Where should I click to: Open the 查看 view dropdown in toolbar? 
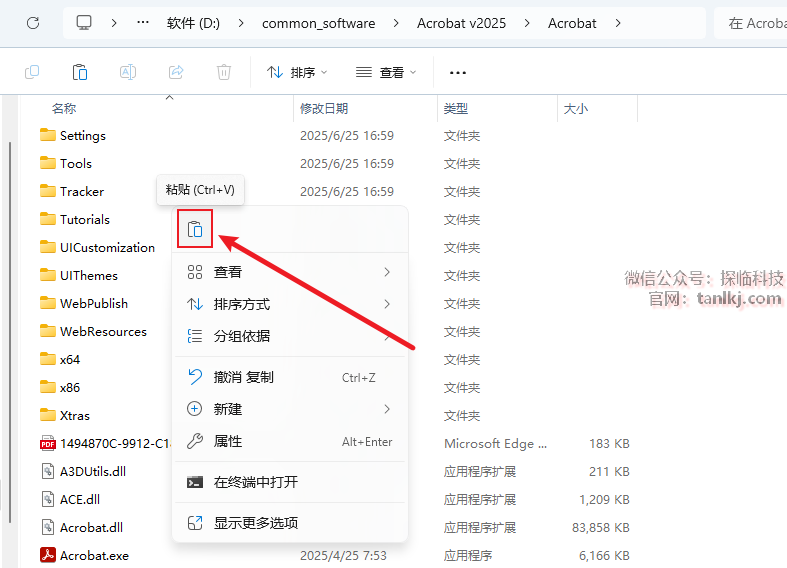point(385,72)
